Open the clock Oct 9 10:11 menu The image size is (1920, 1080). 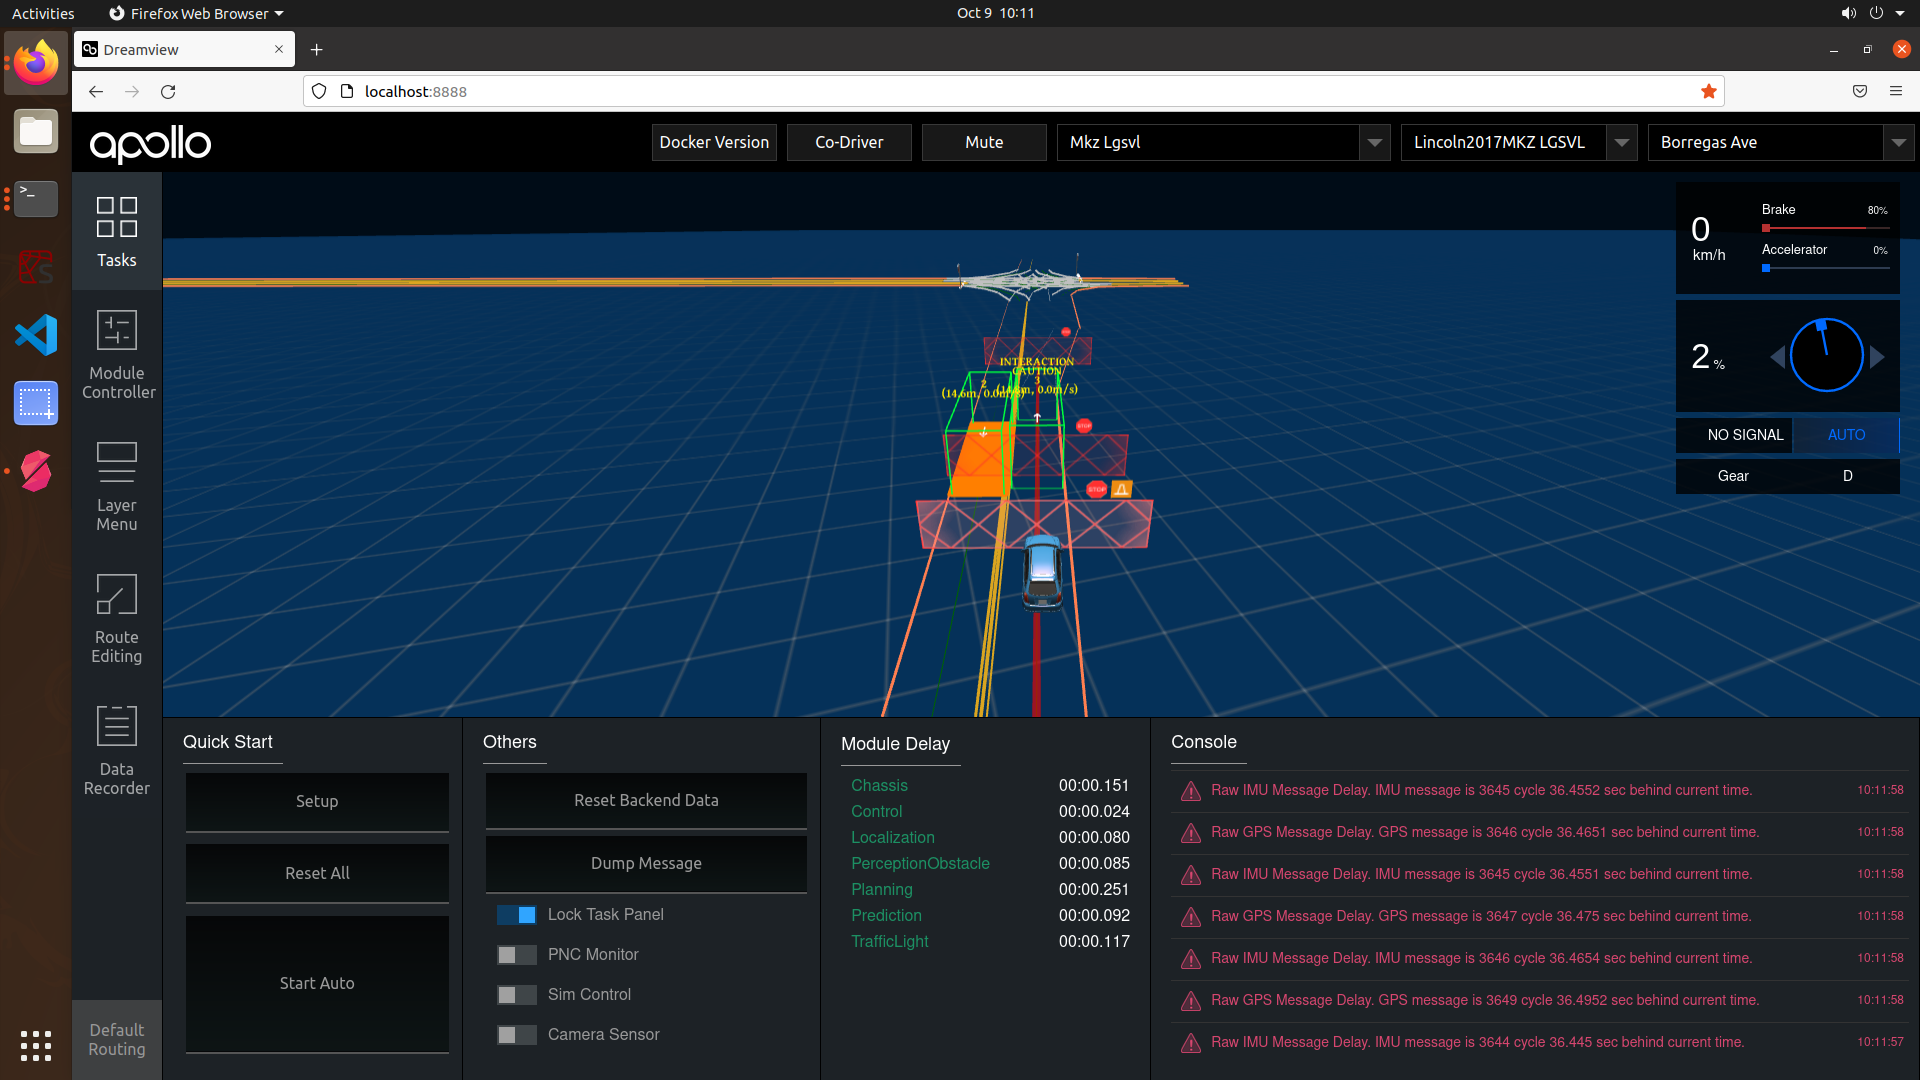click(995, 13)
